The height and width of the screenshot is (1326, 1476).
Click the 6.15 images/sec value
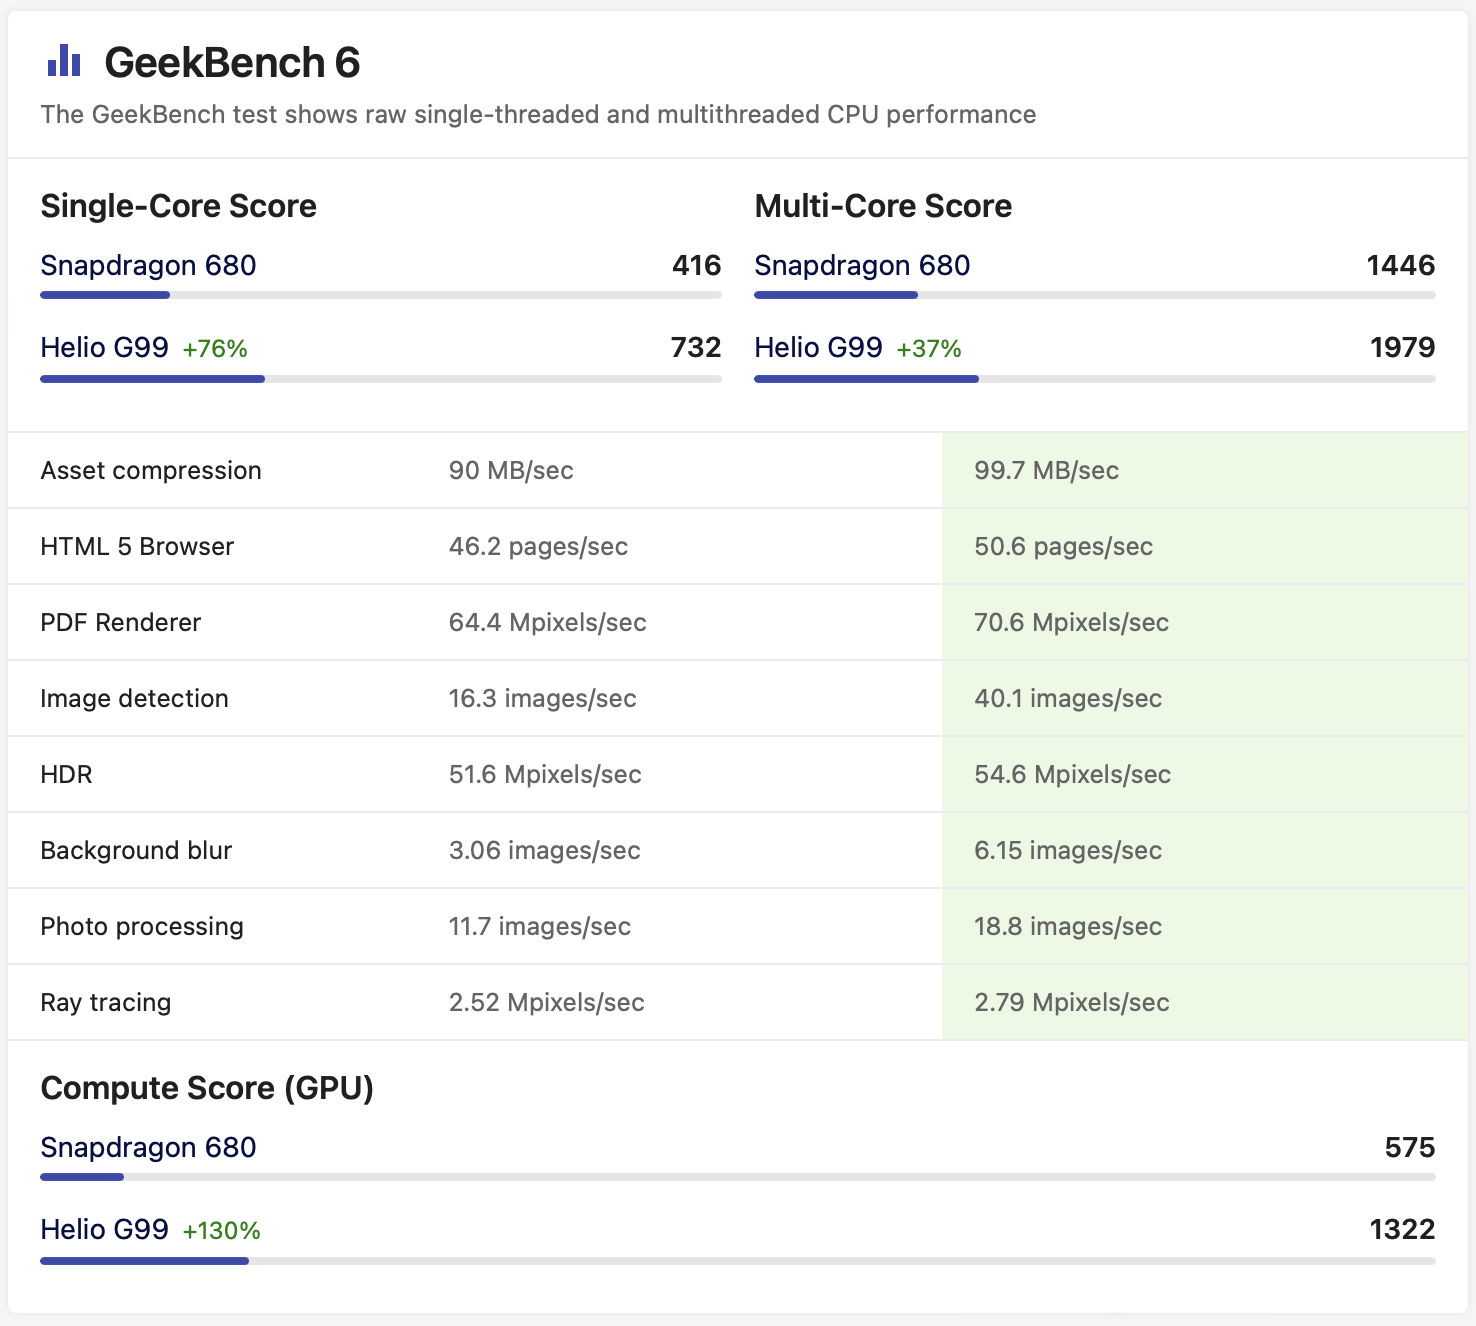[1068, 850]
